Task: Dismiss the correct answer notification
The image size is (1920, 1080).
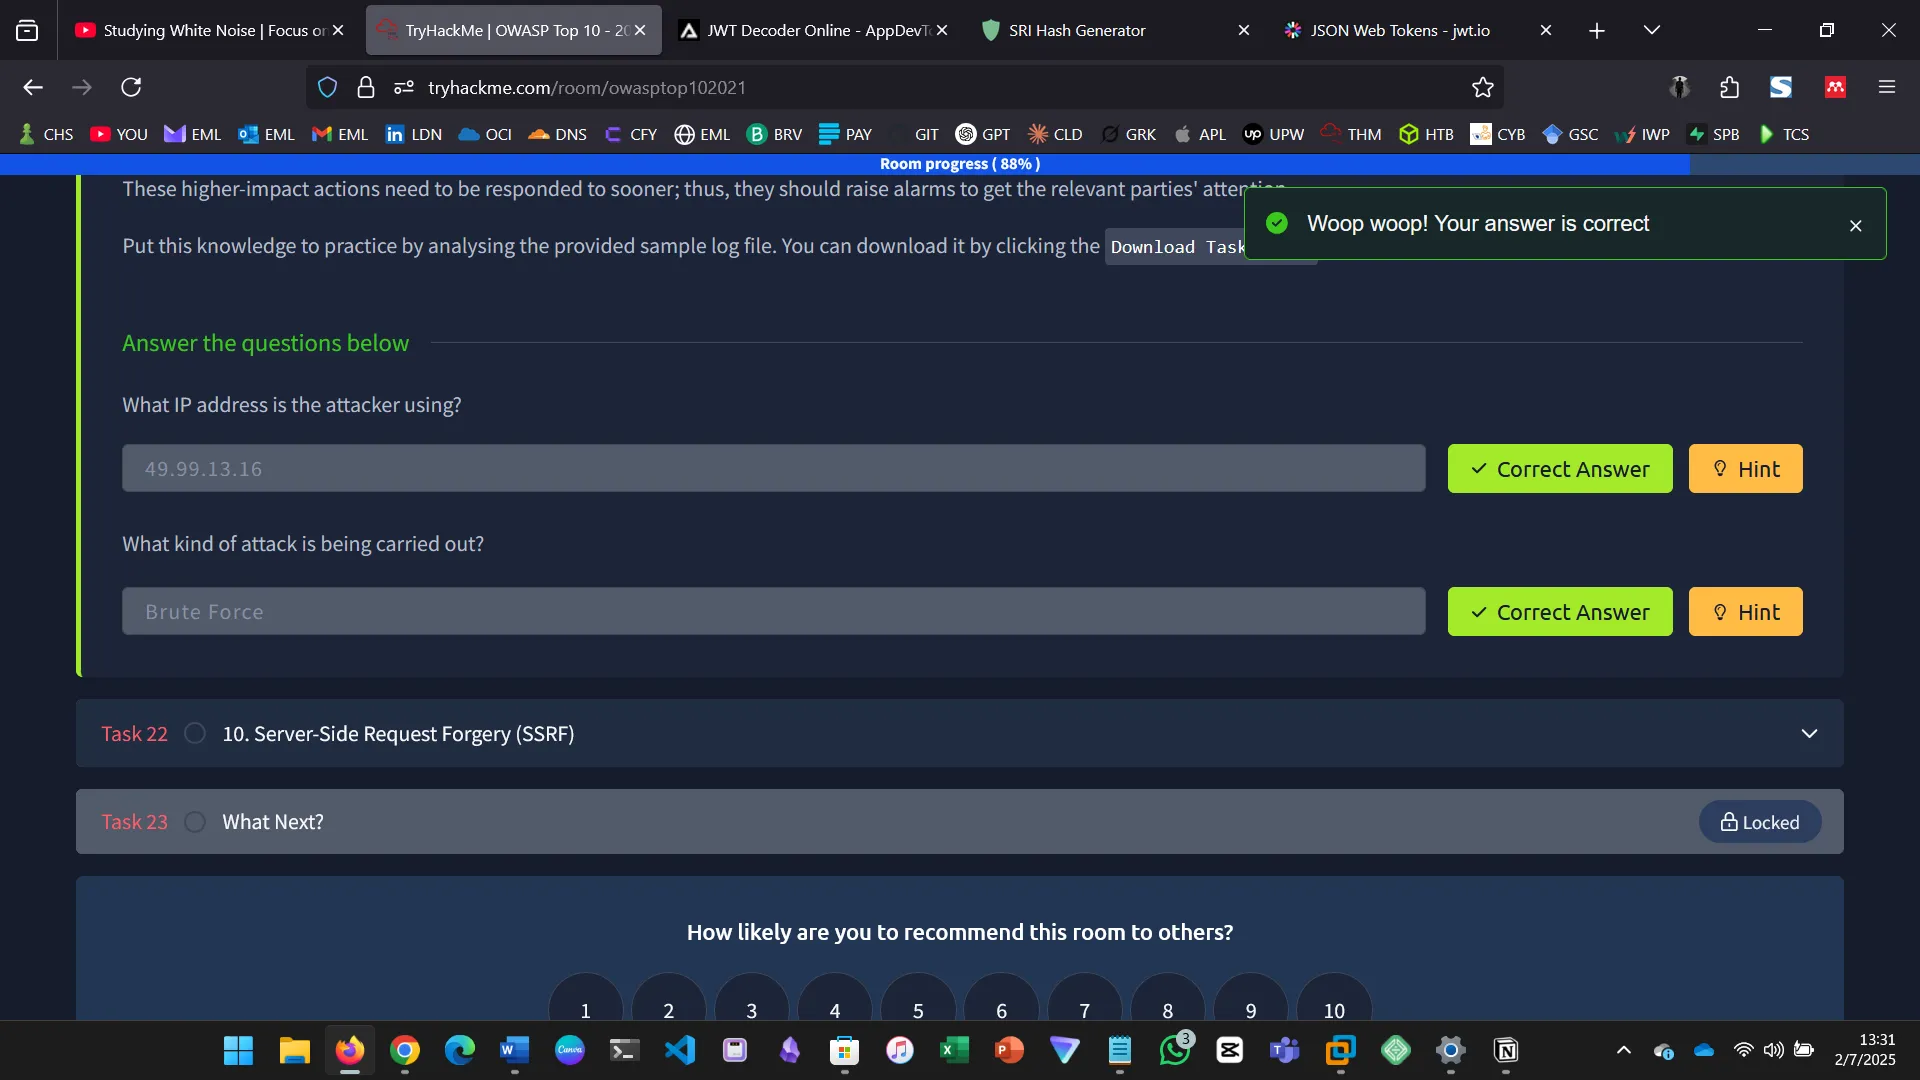Action: click(x=1855, y=226)
